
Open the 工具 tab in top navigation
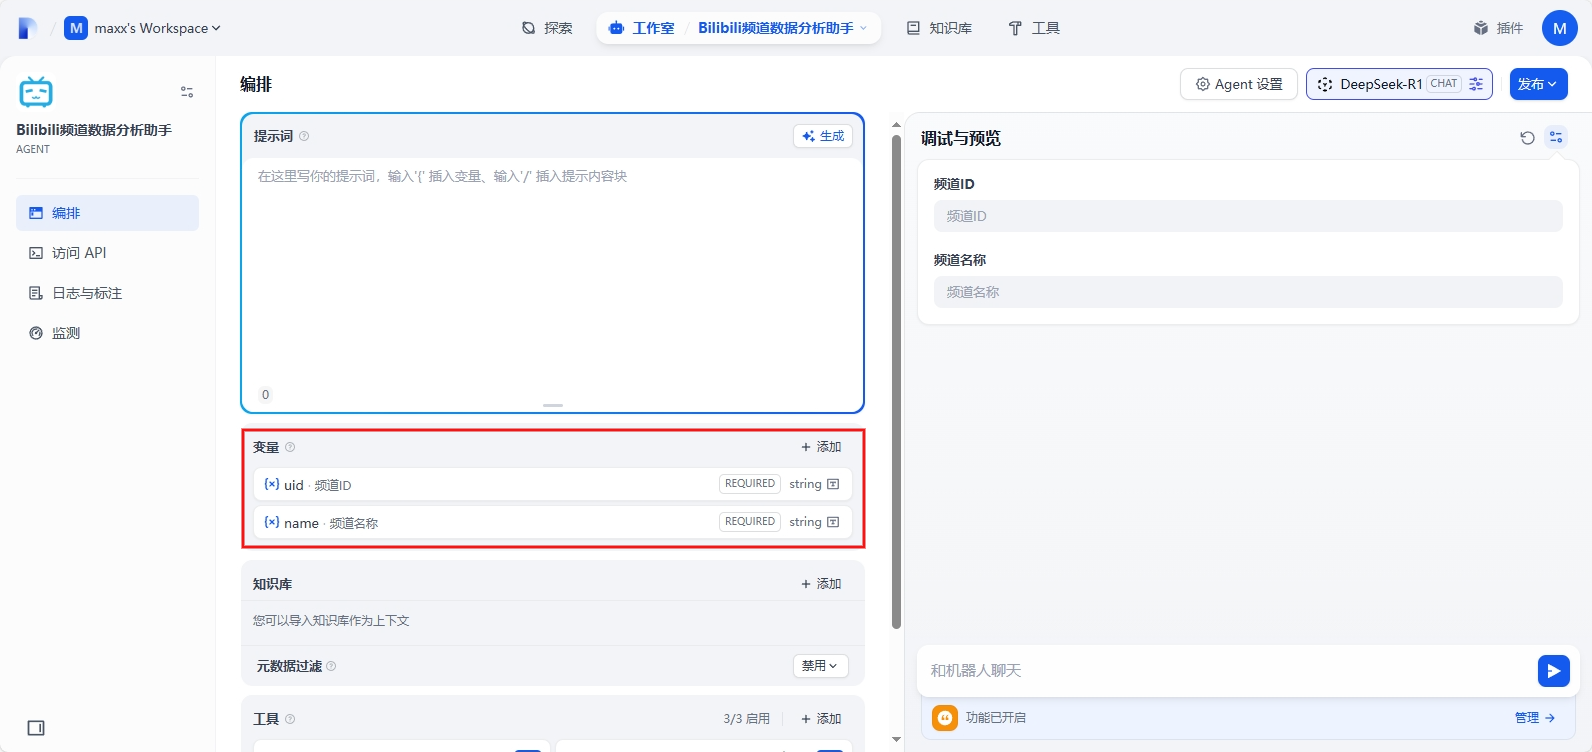1033,28
